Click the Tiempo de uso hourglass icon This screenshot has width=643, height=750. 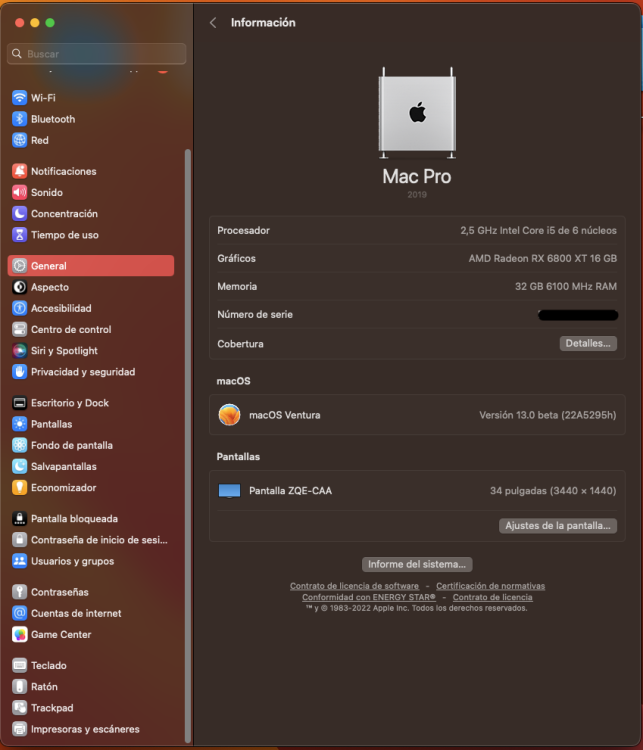click(x=20, y=235)
